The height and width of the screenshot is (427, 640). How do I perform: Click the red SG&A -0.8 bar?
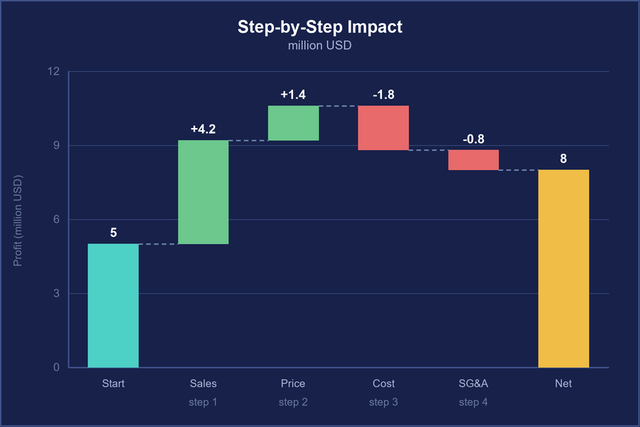(473, 160)
